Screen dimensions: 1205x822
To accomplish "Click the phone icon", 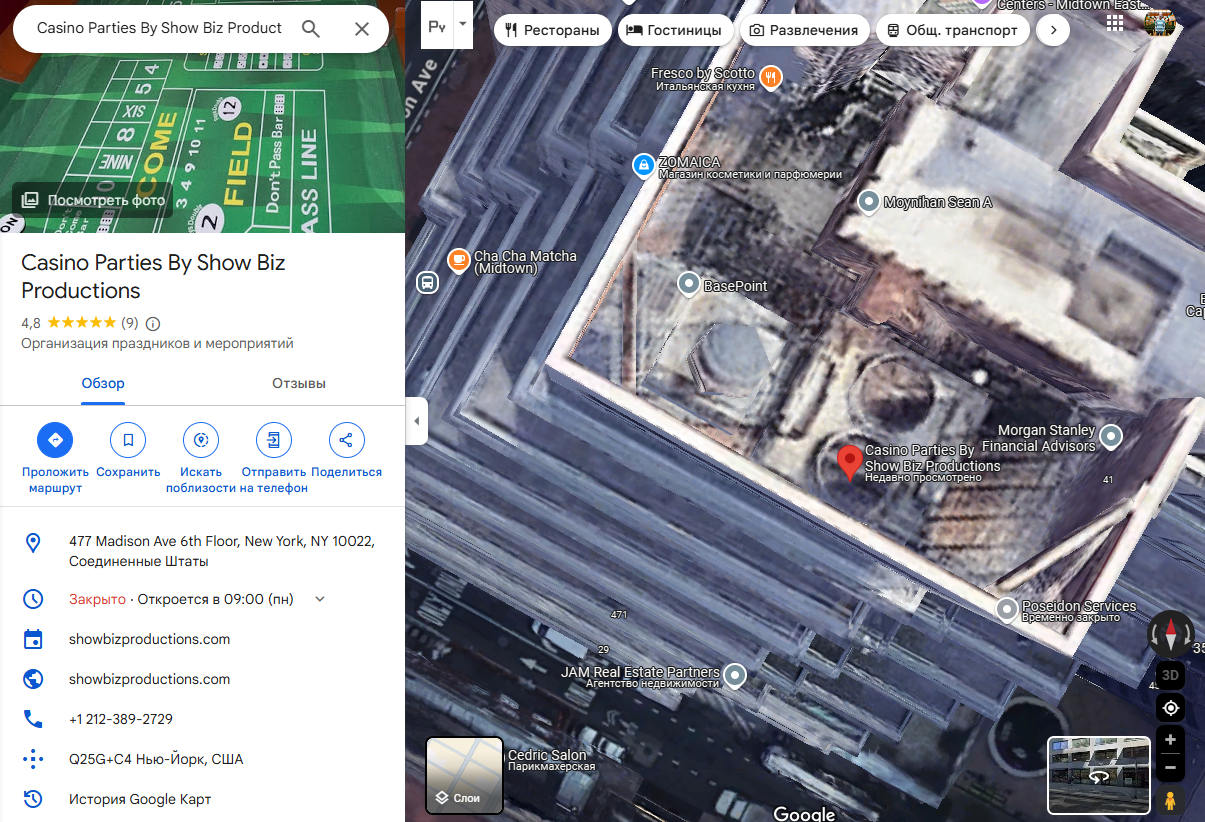I will 33,719.
